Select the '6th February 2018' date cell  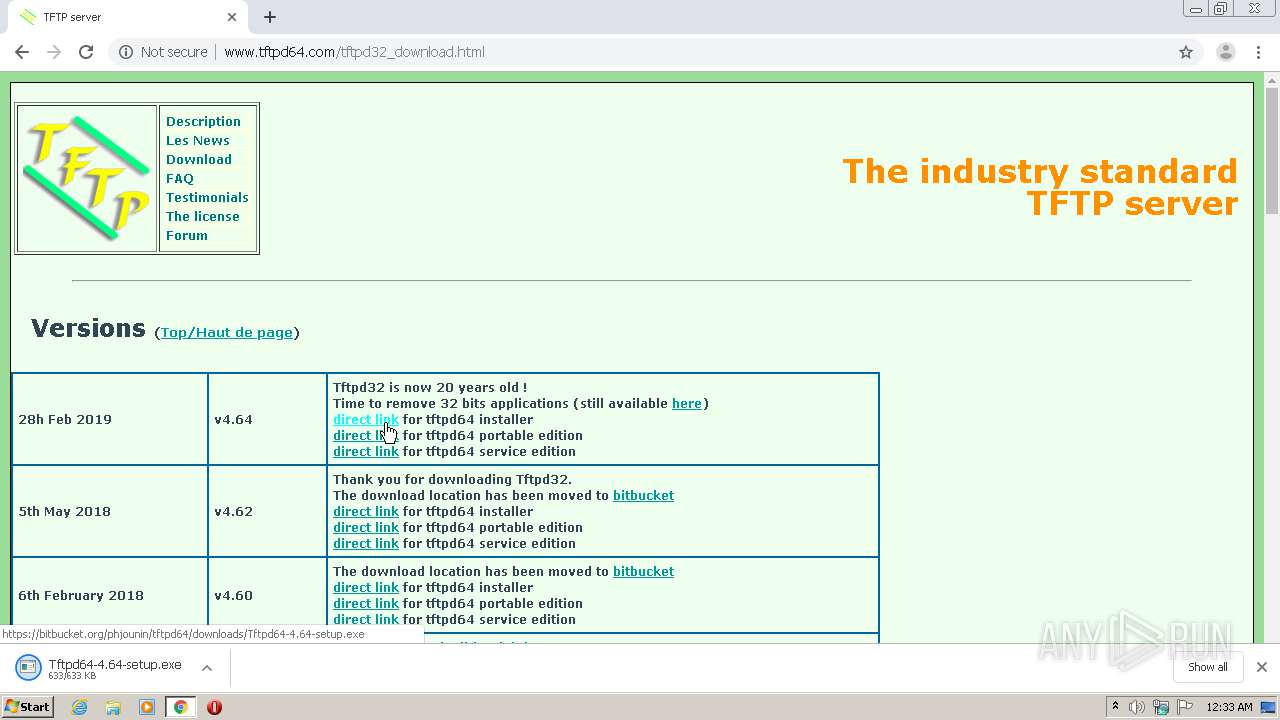pyautogui.click(x=110, y=595)
